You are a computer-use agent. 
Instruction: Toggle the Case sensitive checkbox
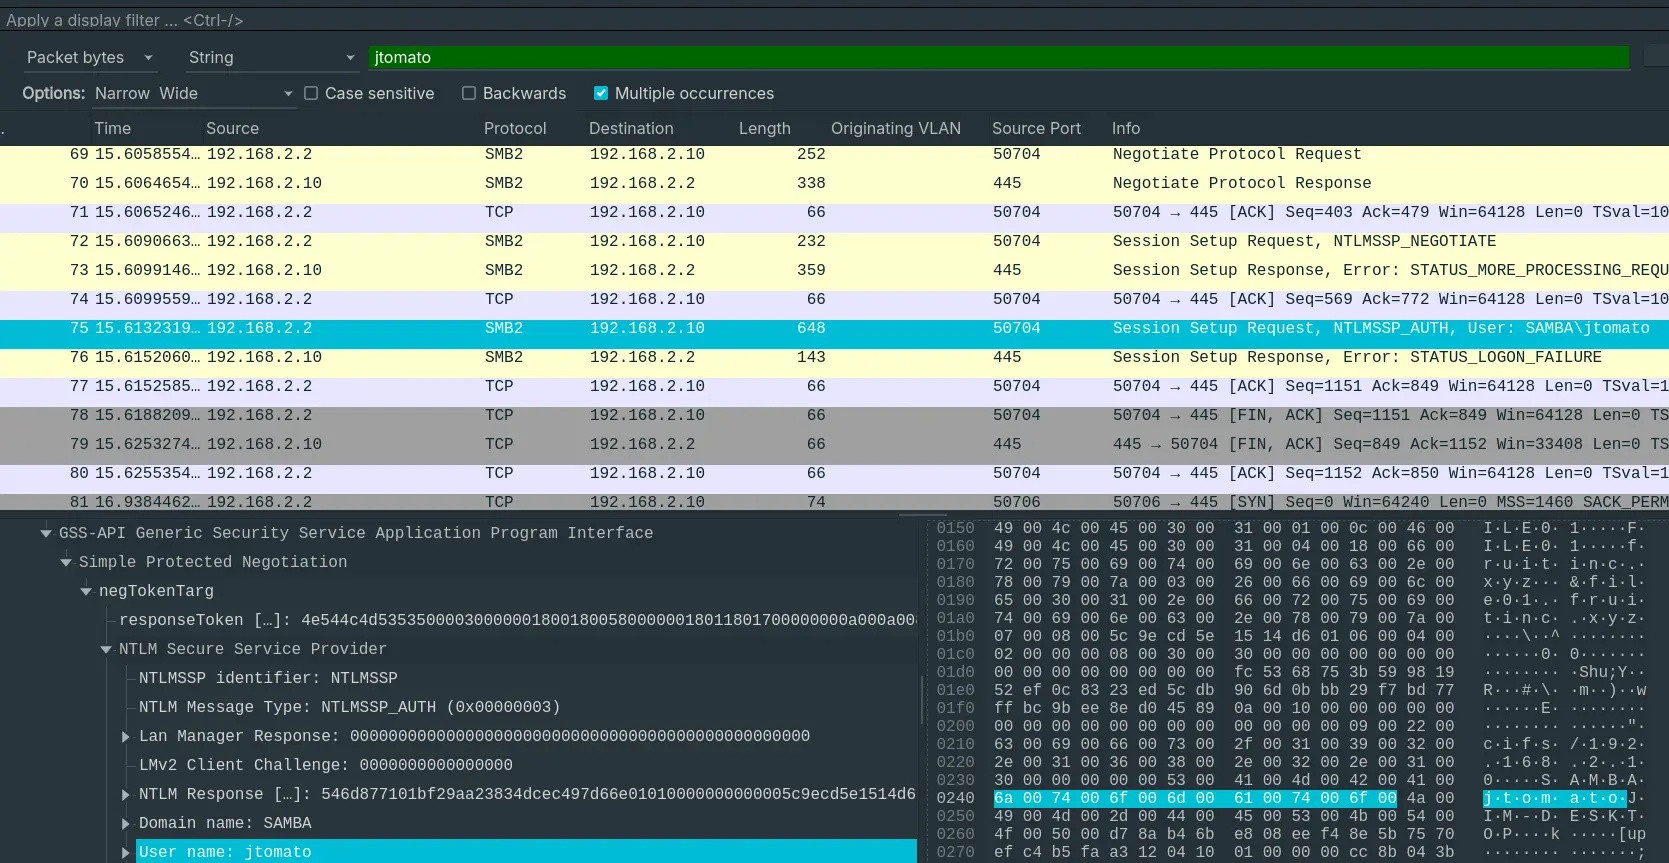point(311,93)
